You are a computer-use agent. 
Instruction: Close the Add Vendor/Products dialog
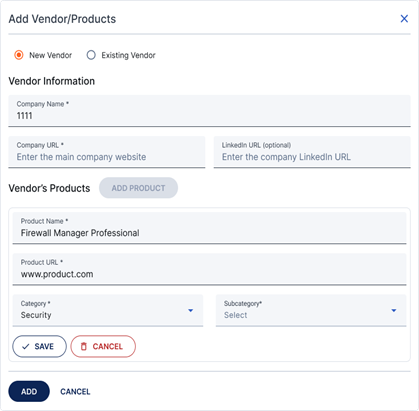pyautogui.click(x=404, y=19)
